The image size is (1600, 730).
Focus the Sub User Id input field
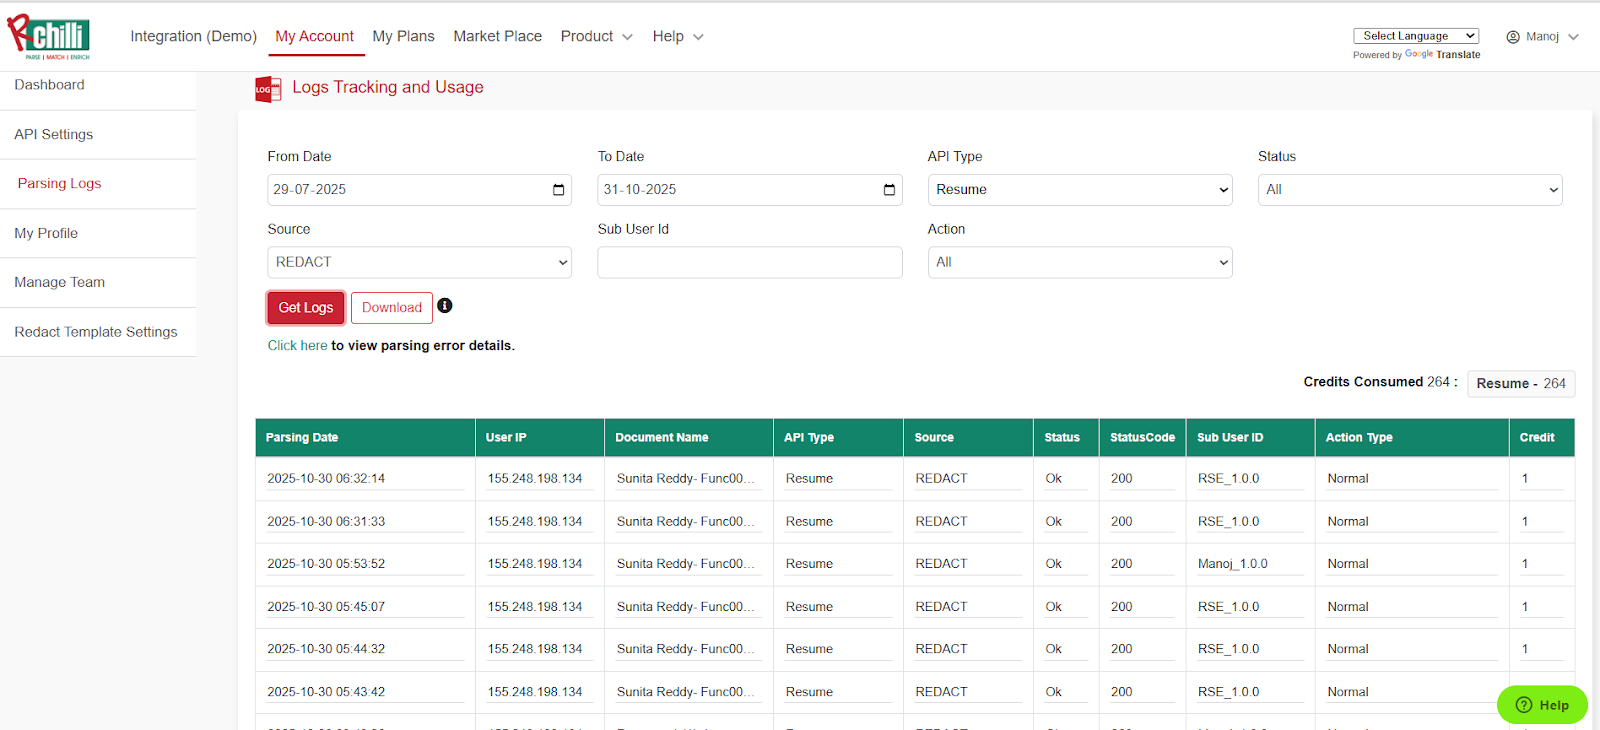749,262
